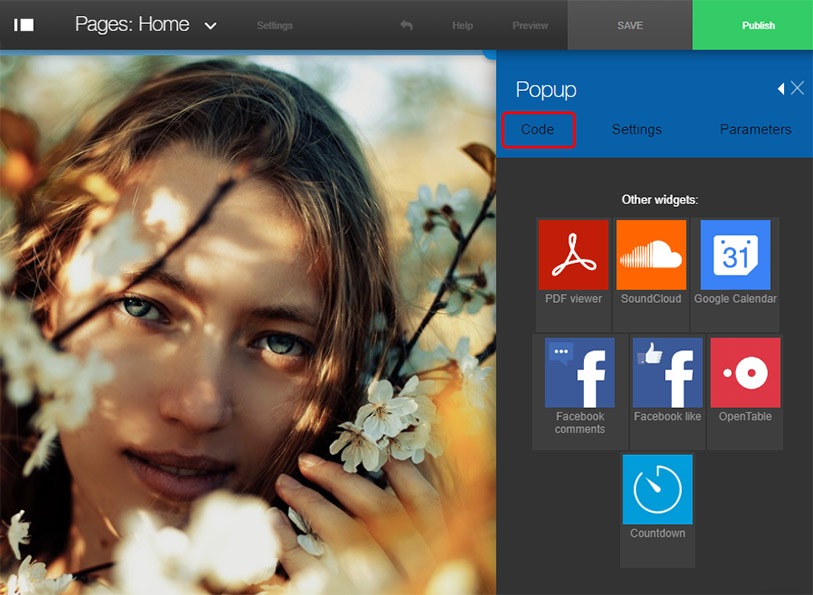Switch to the Code tab

538,130
